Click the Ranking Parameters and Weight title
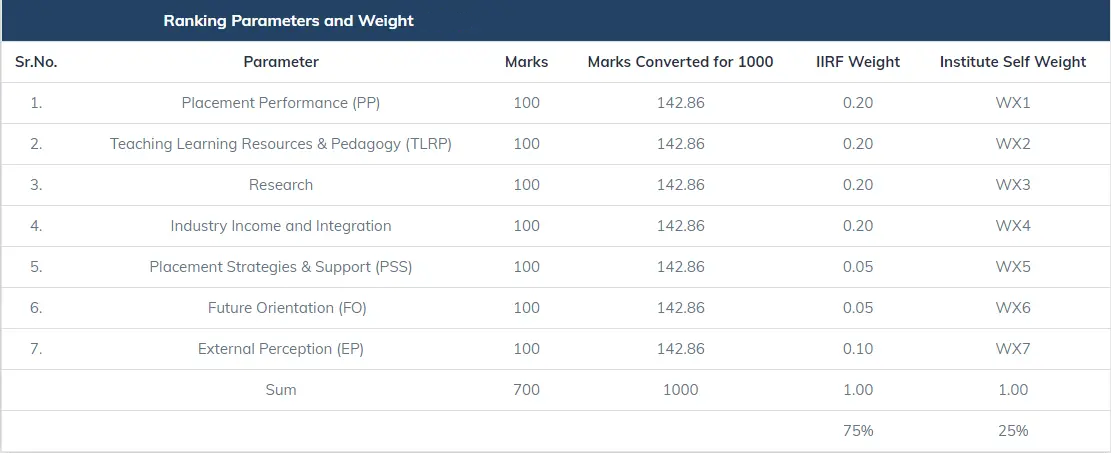The image size is (1111, 453). 288,20
